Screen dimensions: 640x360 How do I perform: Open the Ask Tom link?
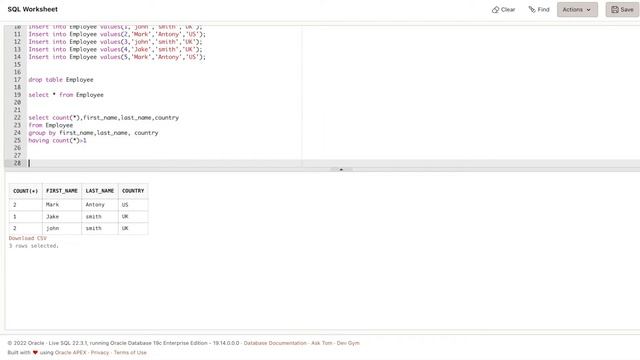[x=322, y=343]
